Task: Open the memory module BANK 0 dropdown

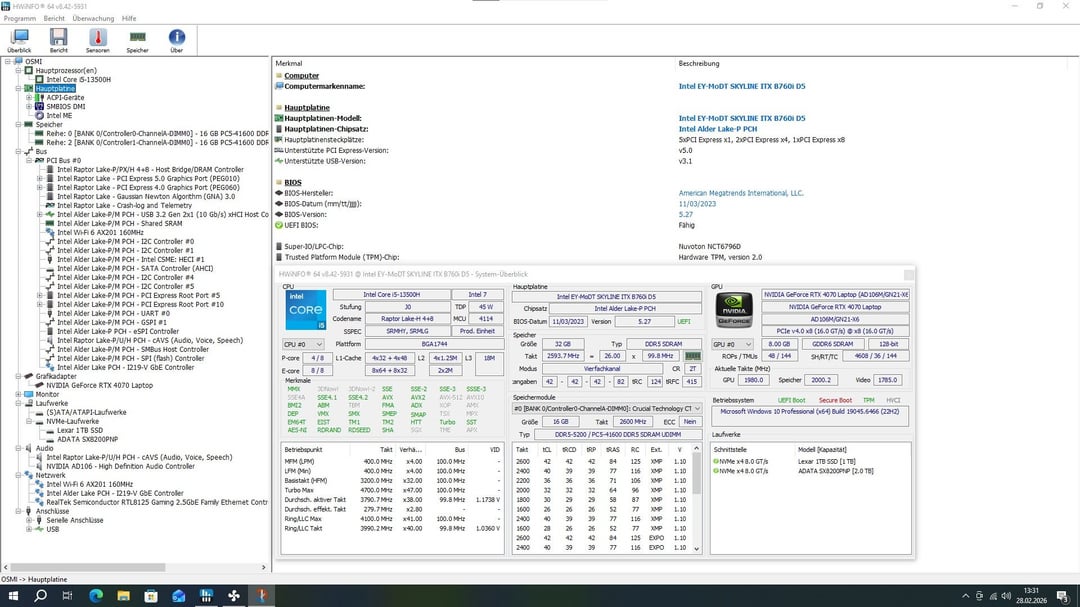Action: point(608,409)
